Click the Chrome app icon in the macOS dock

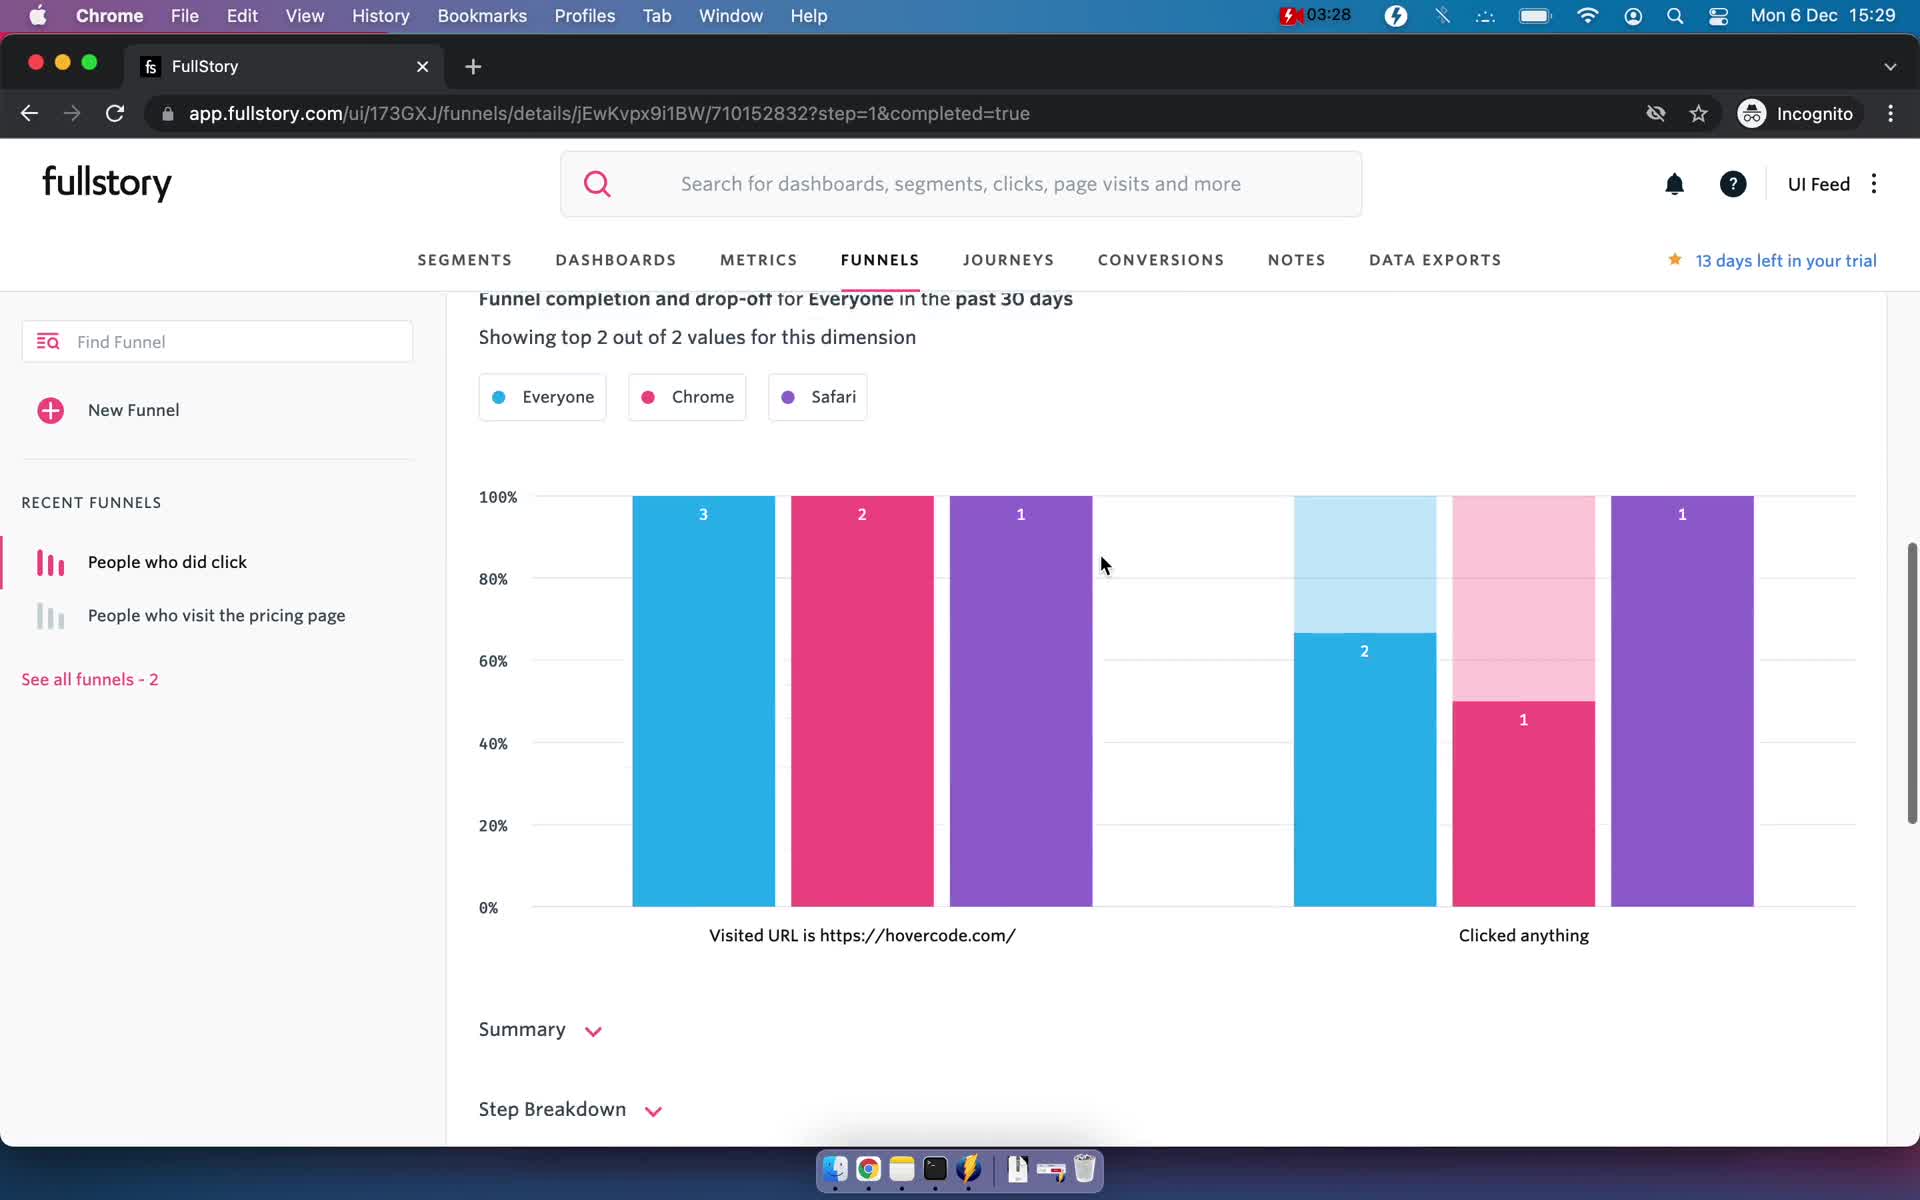868,1170
